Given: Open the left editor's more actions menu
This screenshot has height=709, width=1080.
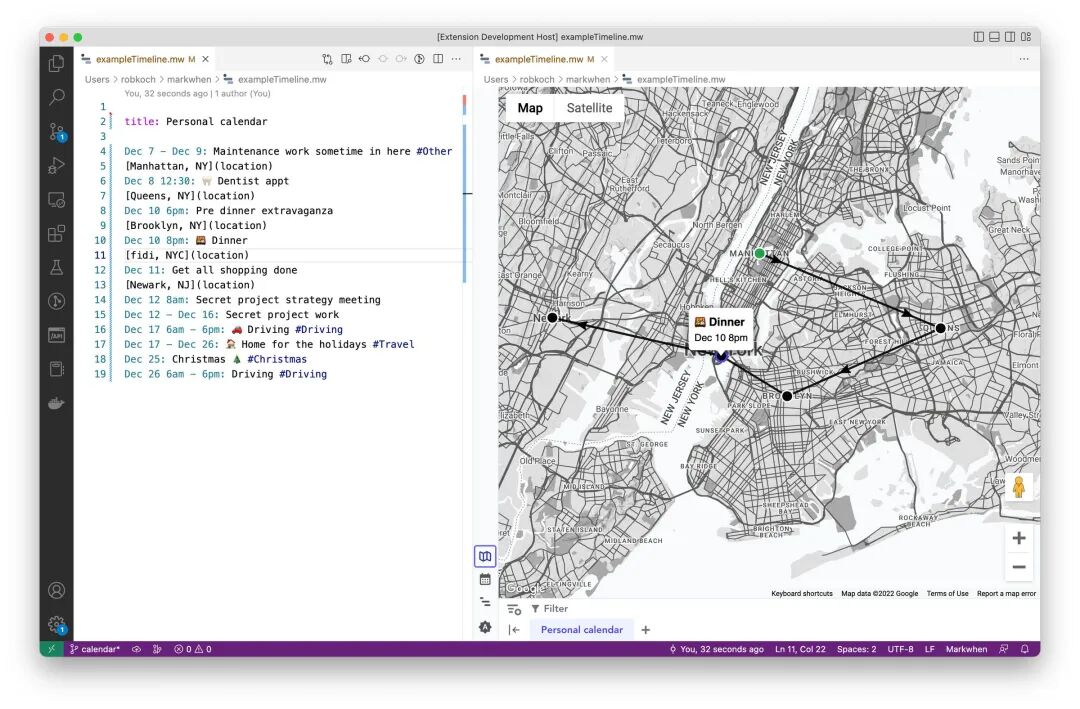Looking at the screenshot, I should 456,59.
